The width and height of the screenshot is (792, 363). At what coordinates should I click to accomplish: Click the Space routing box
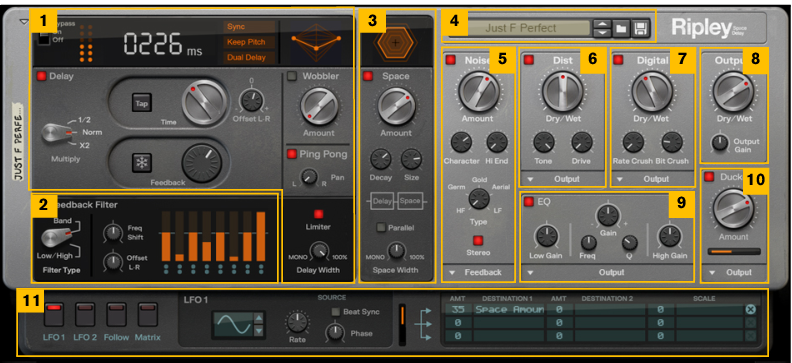410,201
